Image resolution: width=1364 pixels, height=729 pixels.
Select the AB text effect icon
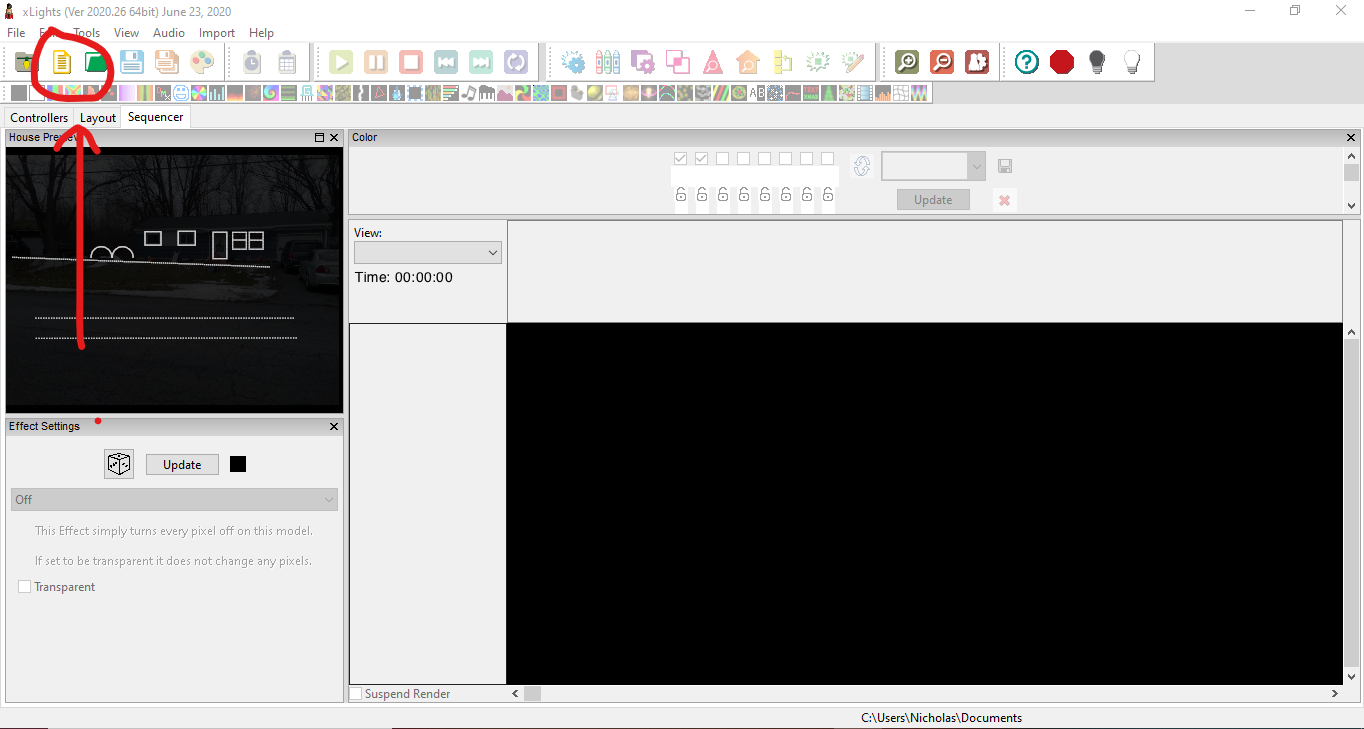coord(757,93)
